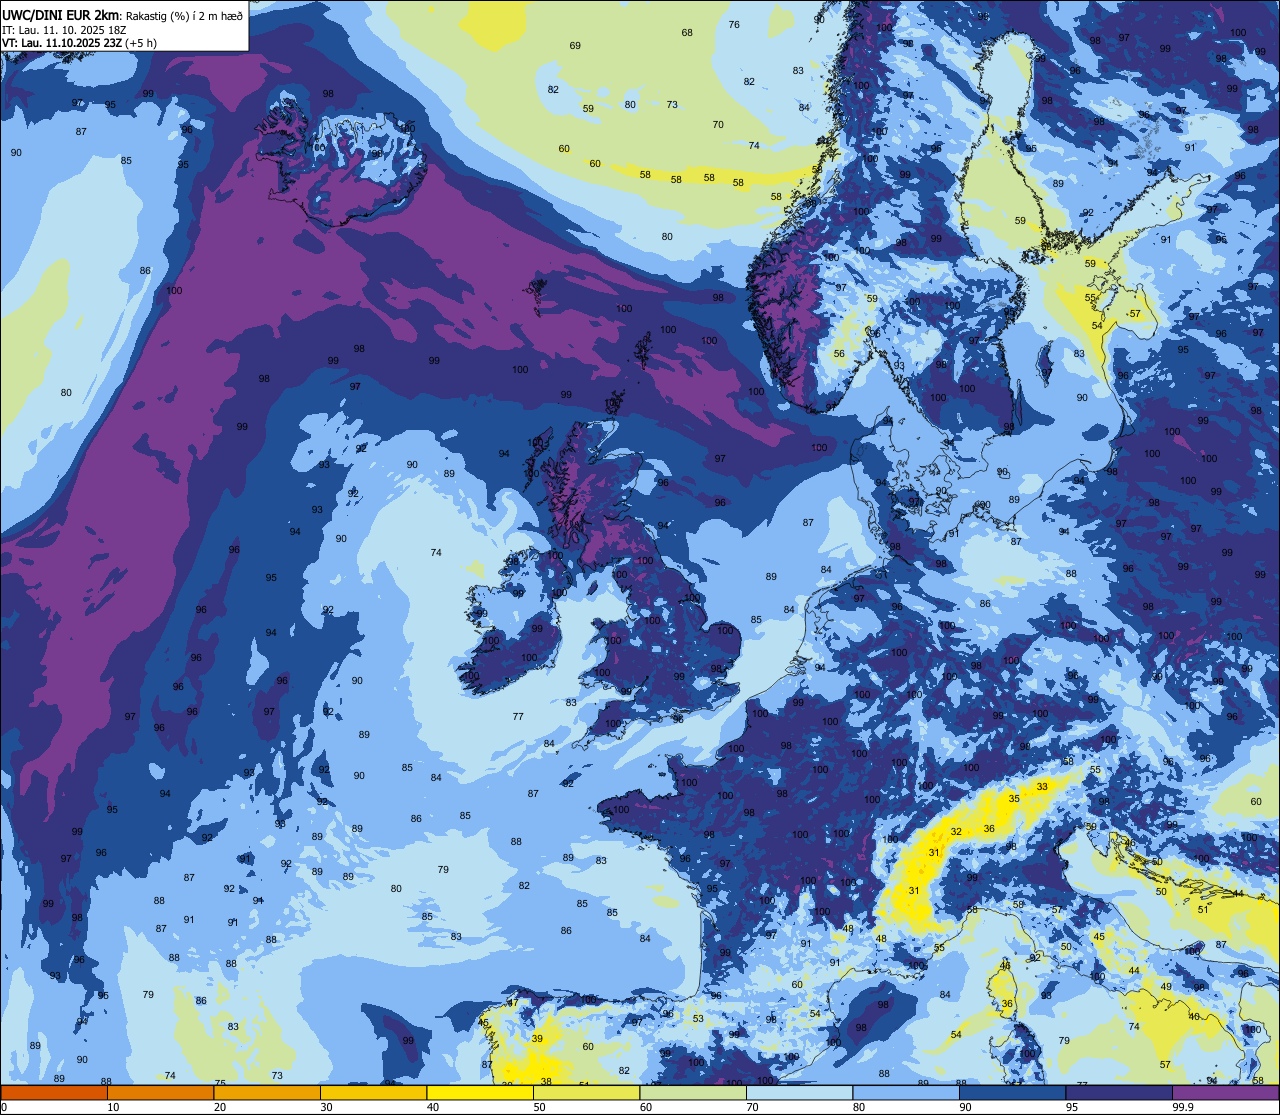The height and width of the screenshot is (1115, 1280).
Task: Click humidity value 75 at bottom-left edge
Action: [220, 1084]
